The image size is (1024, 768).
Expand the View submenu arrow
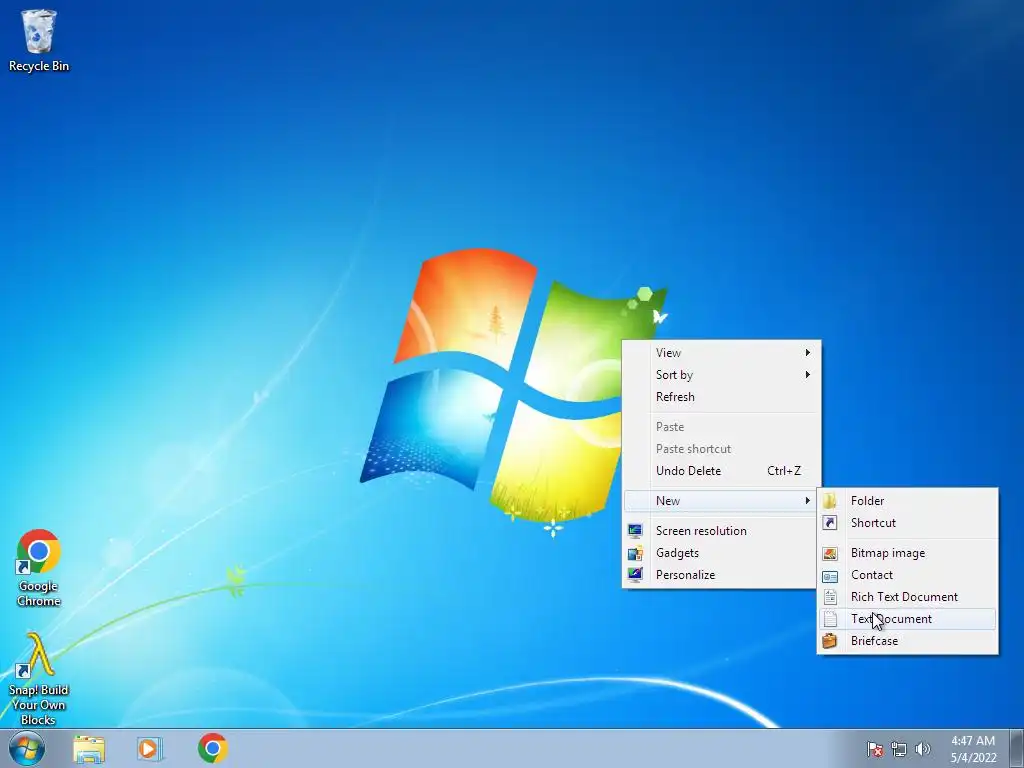coord(808,353)
